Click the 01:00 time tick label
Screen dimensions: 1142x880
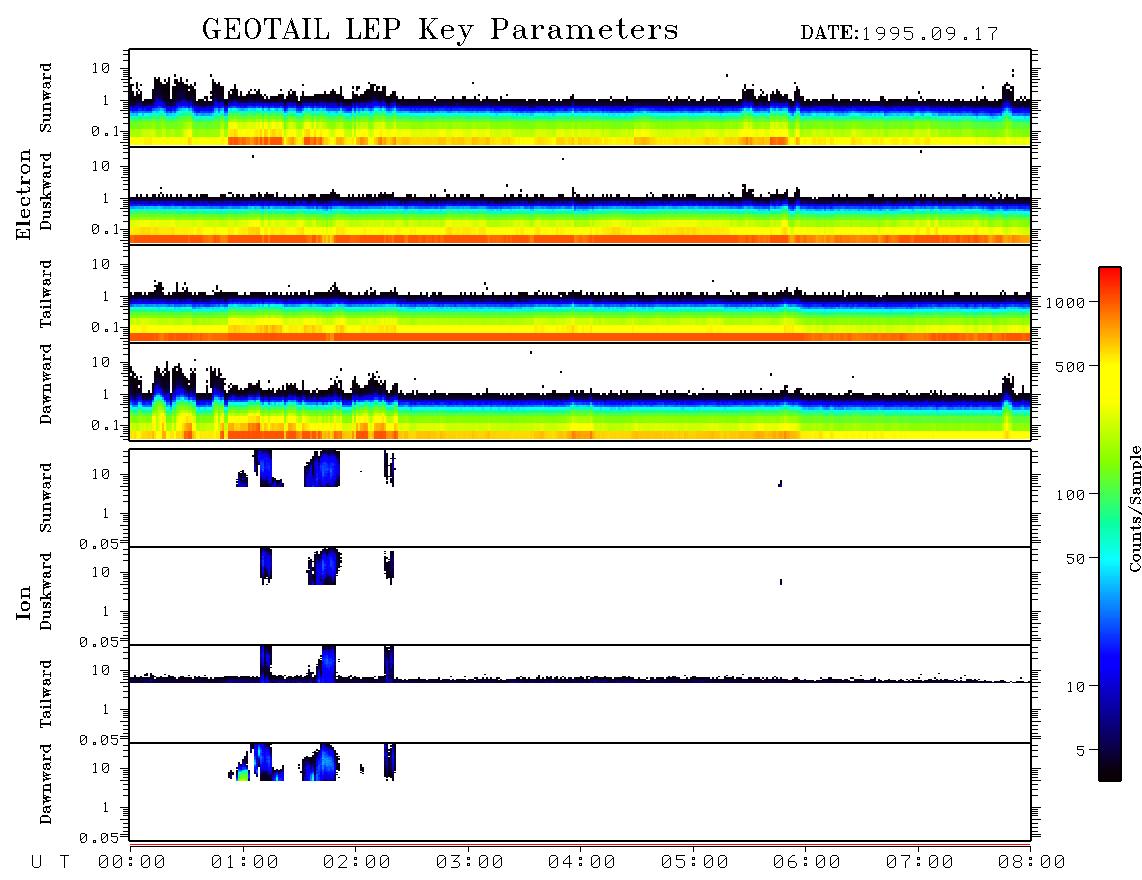click(245, 863)
